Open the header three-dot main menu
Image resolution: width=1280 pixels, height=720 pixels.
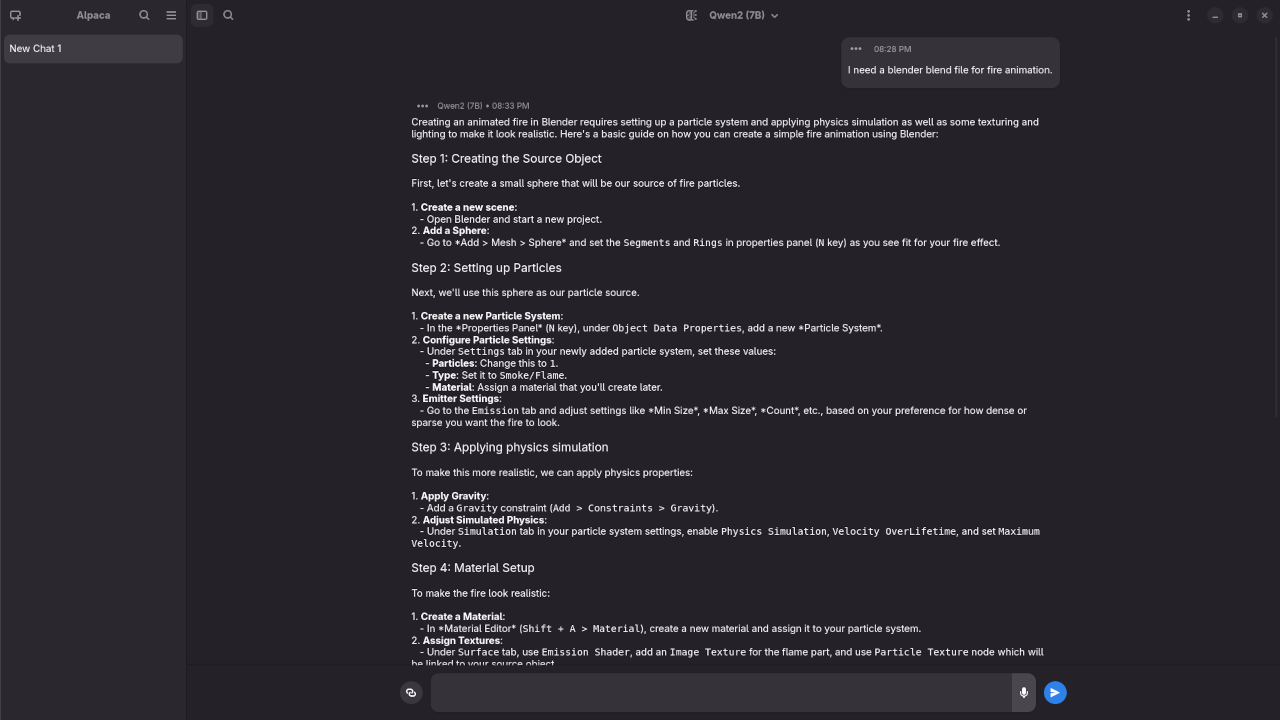tap(1188, 15)
